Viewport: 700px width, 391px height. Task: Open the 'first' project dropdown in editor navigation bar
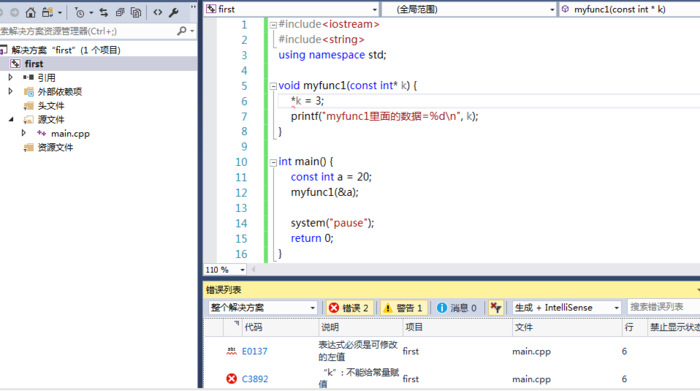374,9
